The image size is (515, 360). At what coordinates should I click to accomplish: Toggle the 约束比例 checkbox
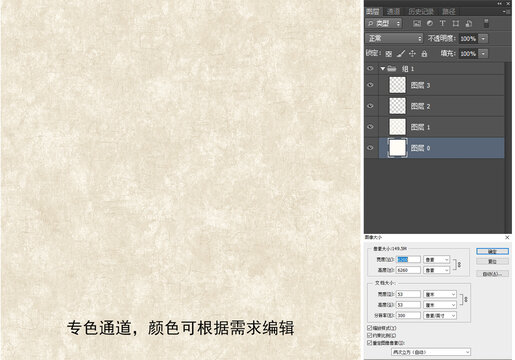pyautogui.click(x=369, y=335)
